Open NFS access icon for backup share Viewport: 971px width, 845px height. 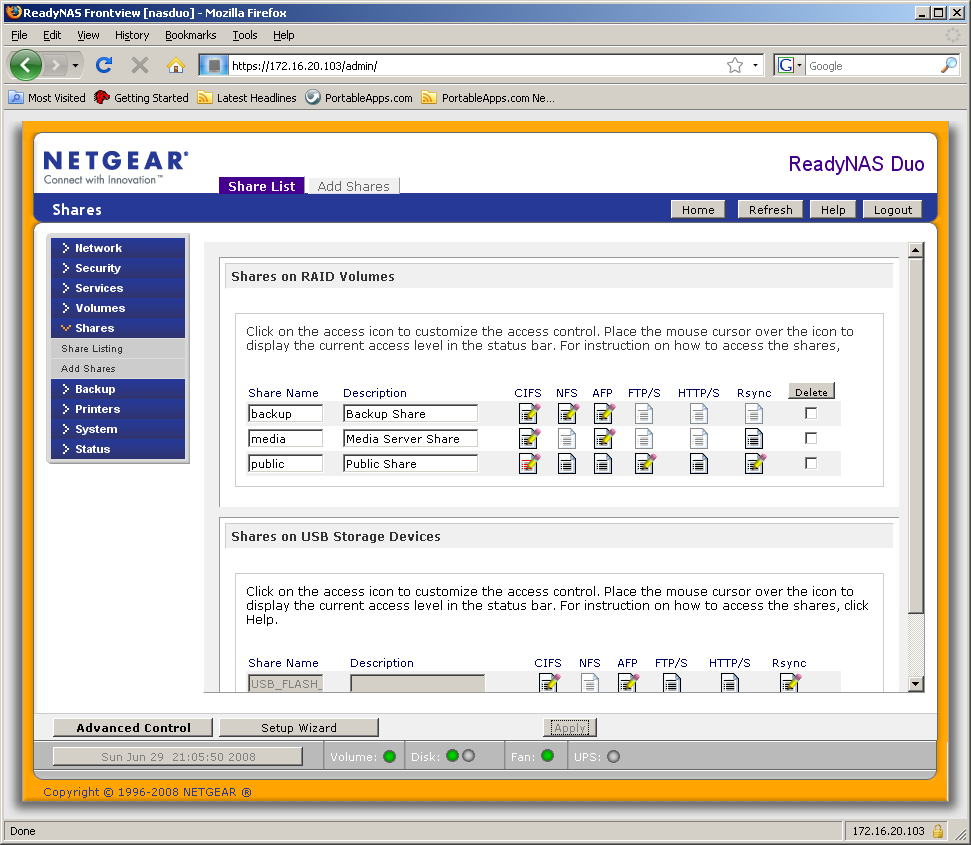(x=567, y=414)
